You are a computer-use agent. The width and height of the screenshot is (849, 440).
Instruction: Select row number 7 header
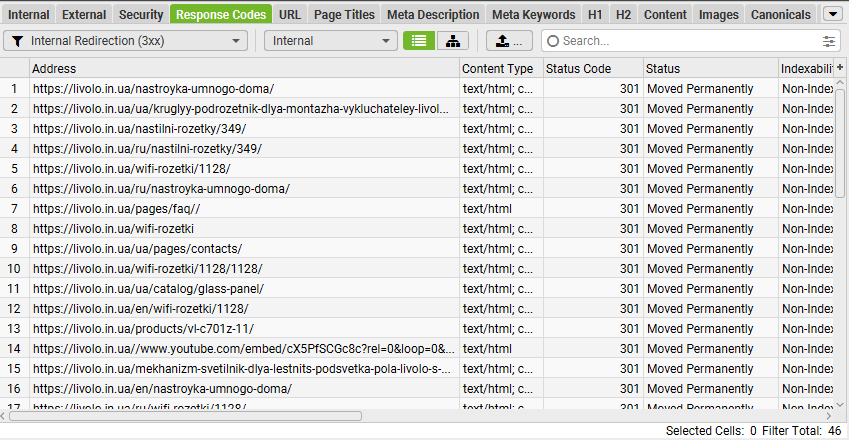[14, 209]
